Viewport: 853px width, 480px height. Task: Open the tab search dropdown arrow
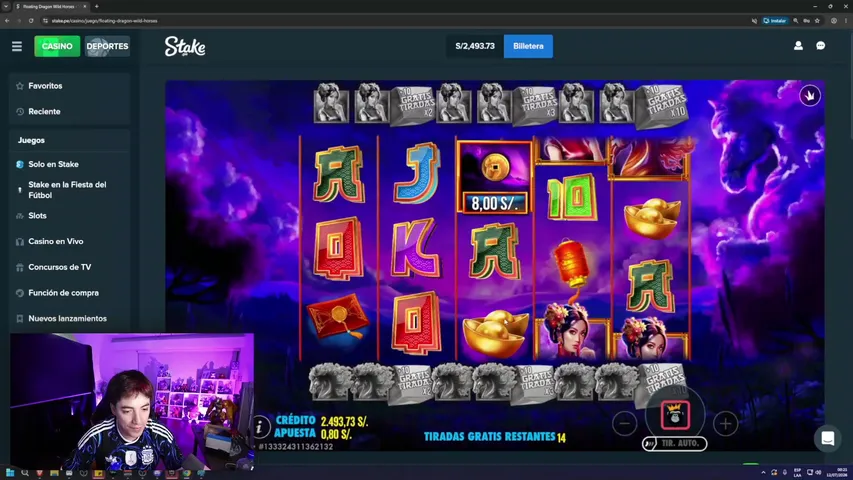pyautogui.click(x=6, y=7)
